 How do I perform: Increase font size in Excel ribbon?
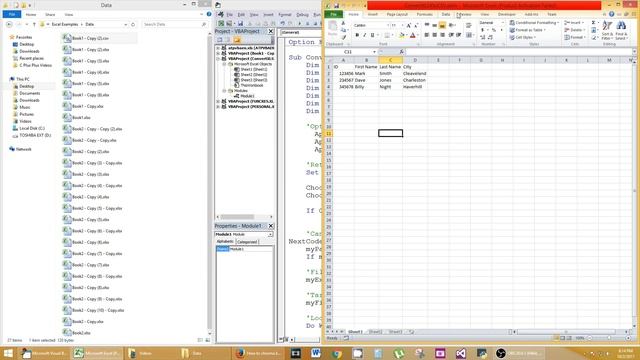click(409, 25)
